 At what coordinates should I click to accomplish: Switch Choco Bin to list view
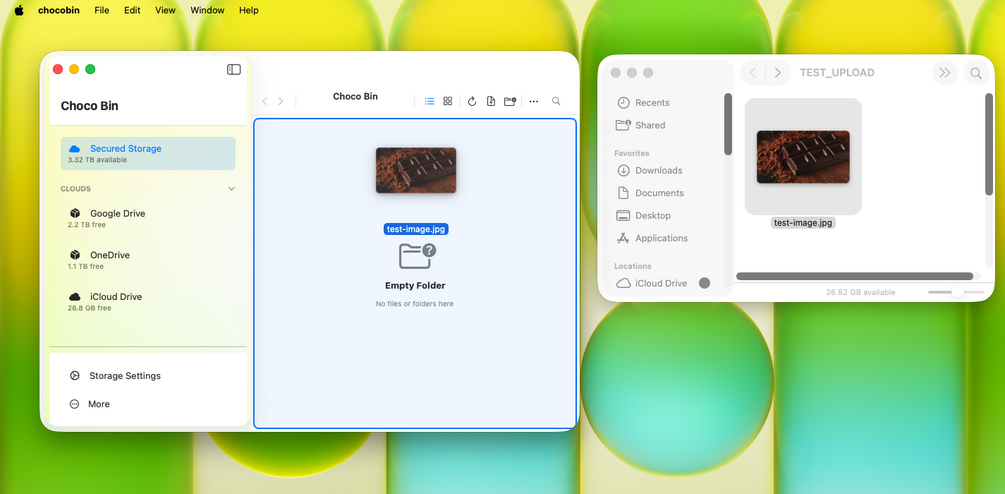click(x=429, y=101)
